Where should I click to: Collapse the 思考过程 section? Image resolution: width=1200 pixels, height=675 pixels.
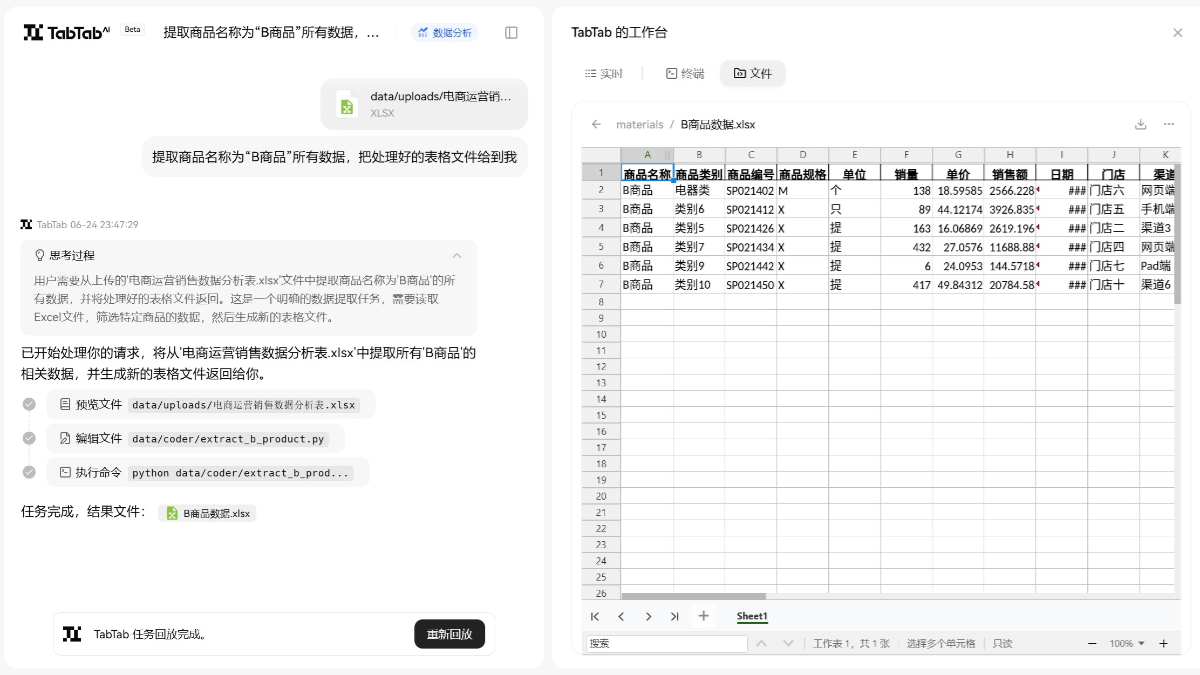click(x=457, y=255)
